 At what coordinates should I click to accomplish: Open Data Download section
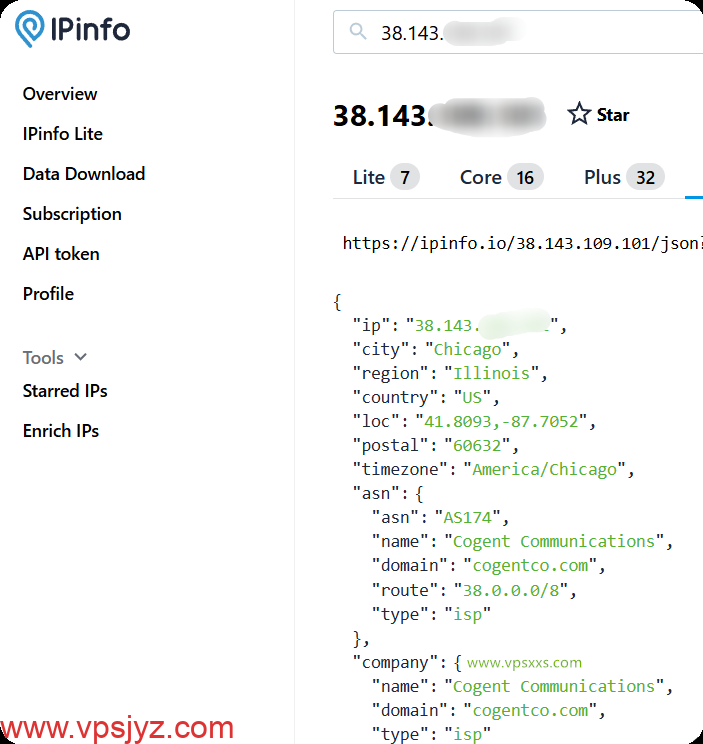84,174
